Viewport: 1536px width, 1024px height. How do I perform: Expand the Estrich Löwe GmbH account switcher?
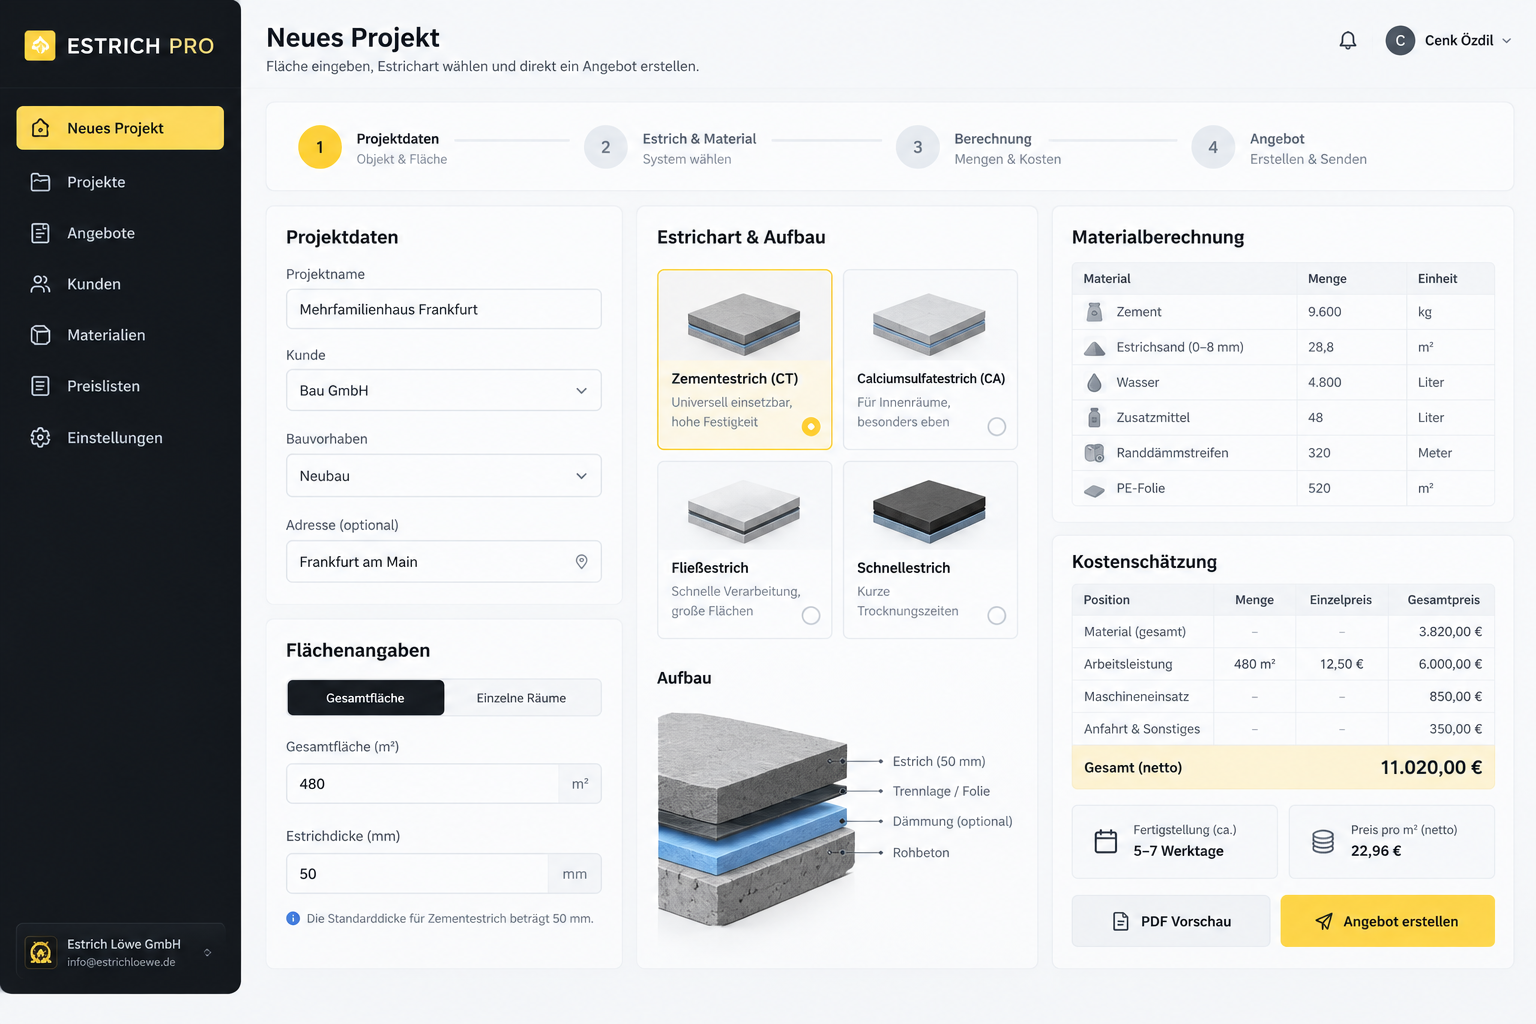click(x=121, y=952)
